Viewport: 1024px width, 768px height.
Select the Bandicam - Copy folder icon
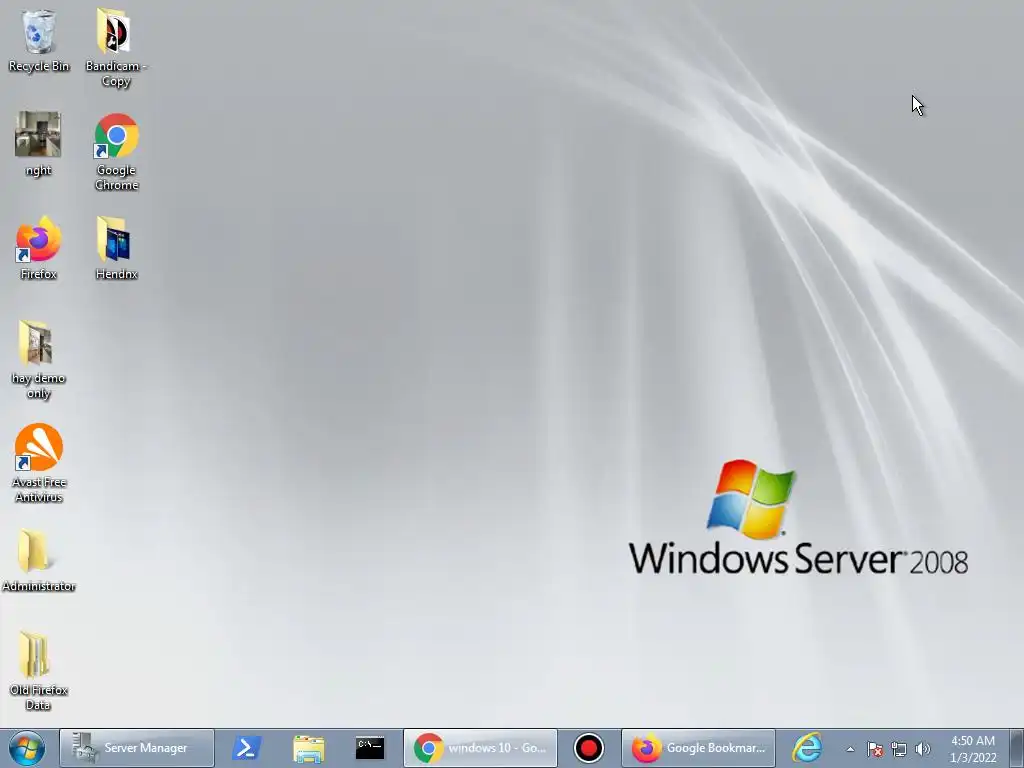pyautogui.click(x=116, y=47)
